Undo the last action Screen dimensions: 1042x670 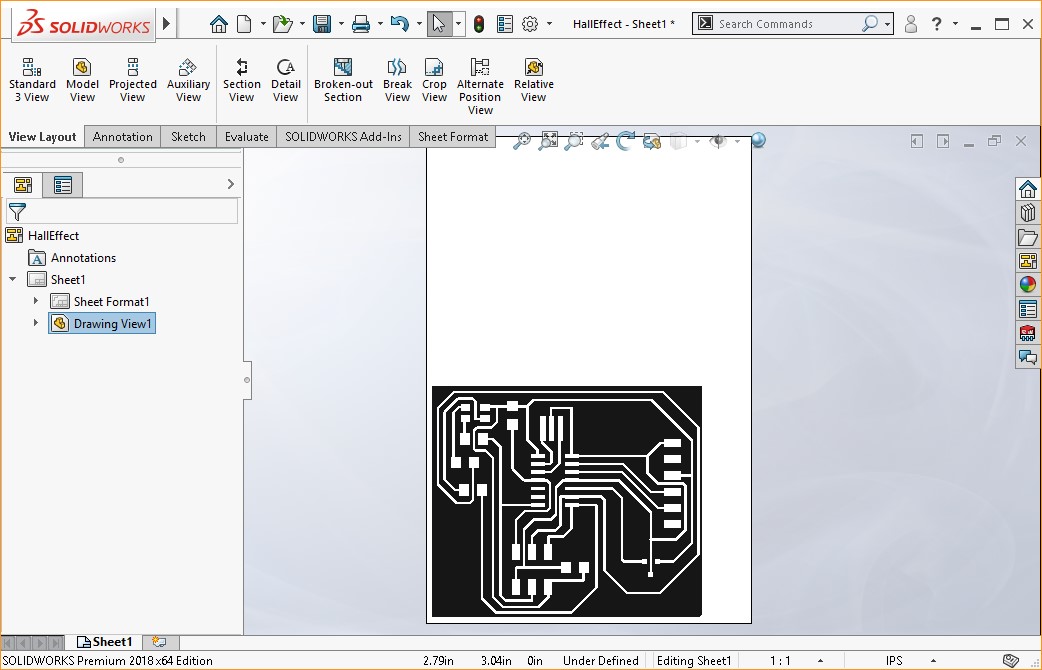pyautogui.click(x=399, y=24)
